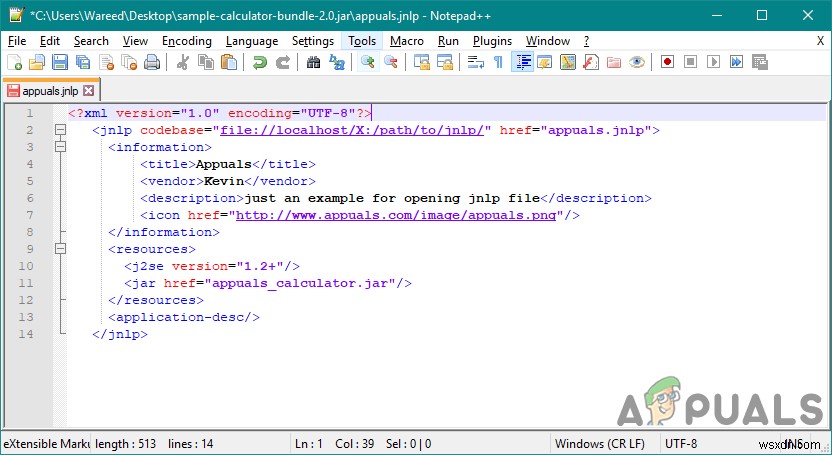Save the current file using the Save icon
Viewport: 832px width, 455px height.
coord(59,63)
